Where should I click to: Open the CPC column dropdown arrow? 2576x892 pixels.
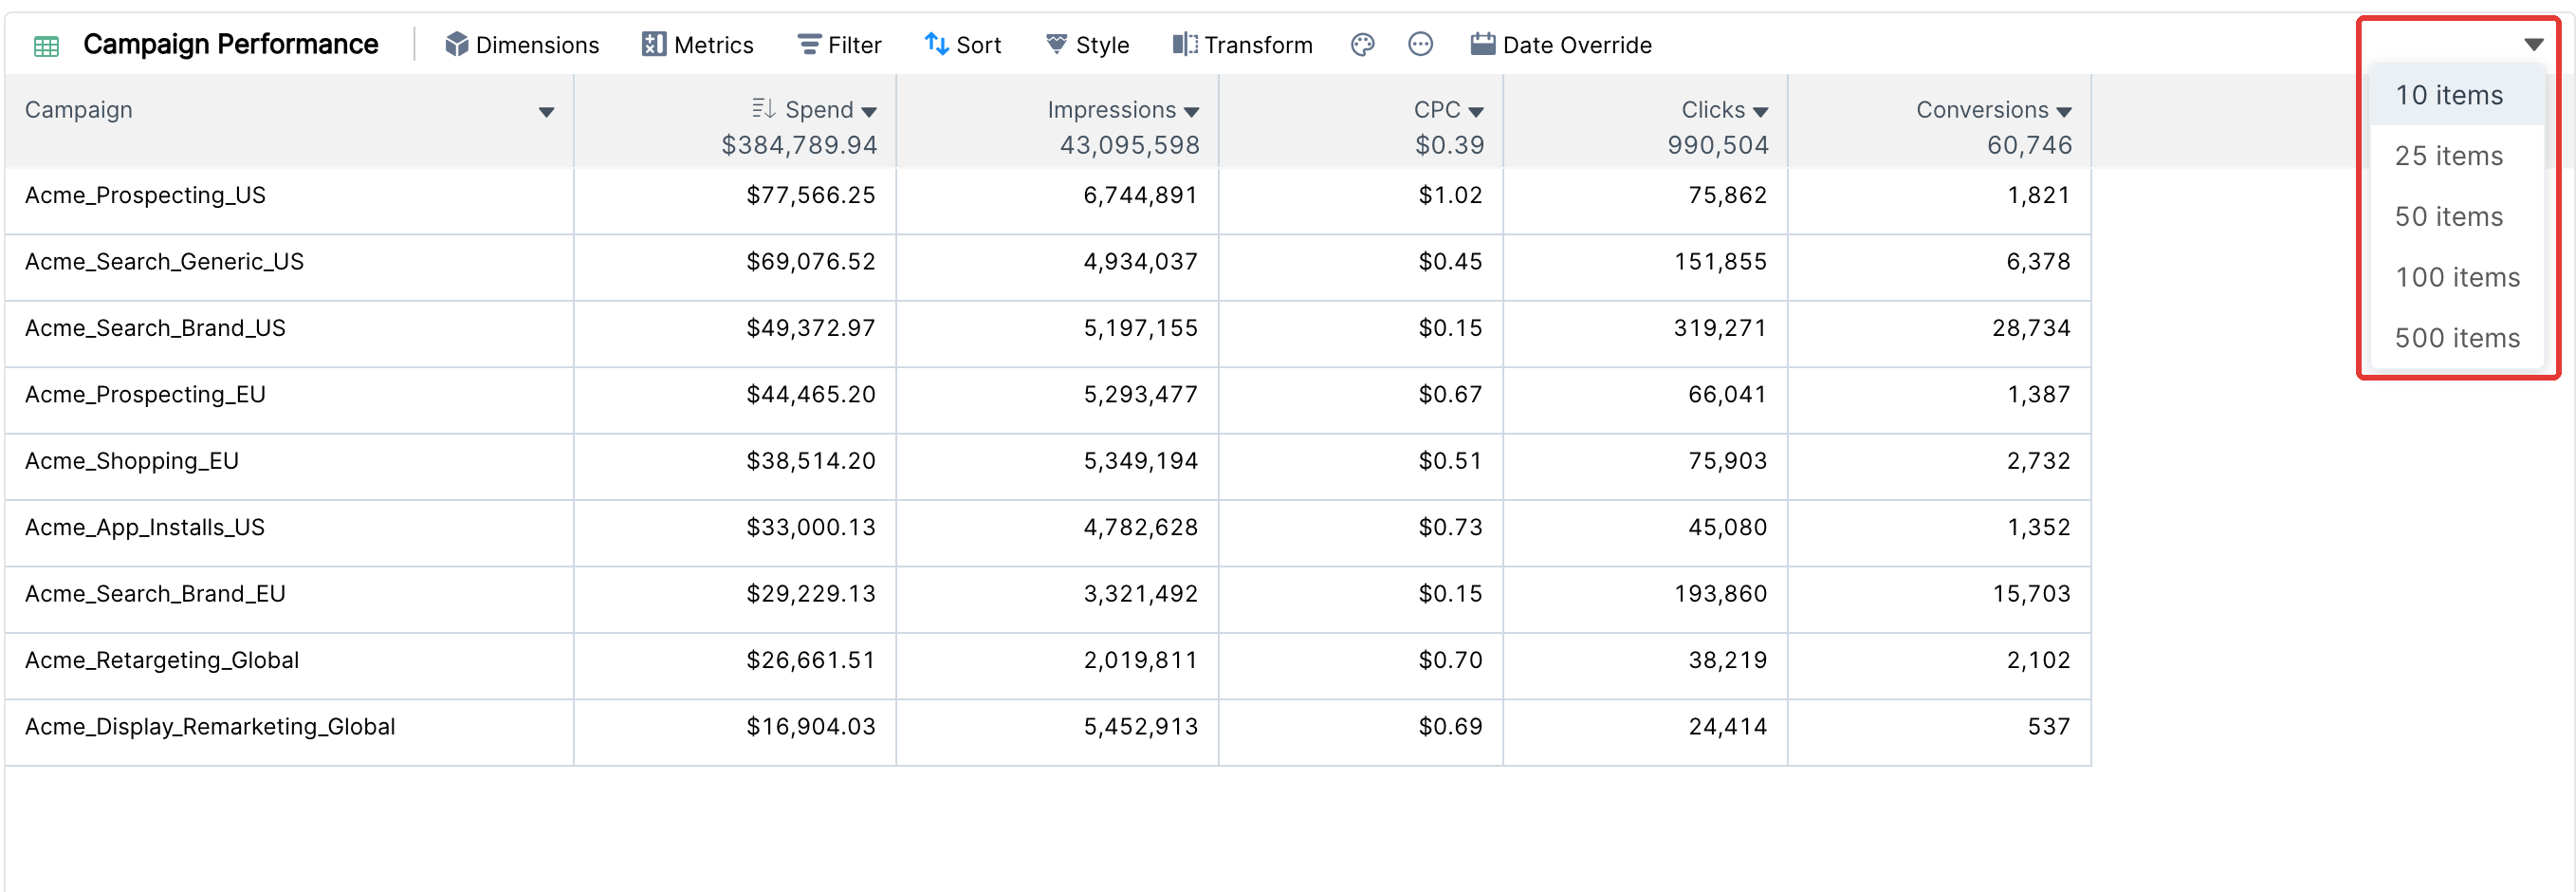(1476, 112)
